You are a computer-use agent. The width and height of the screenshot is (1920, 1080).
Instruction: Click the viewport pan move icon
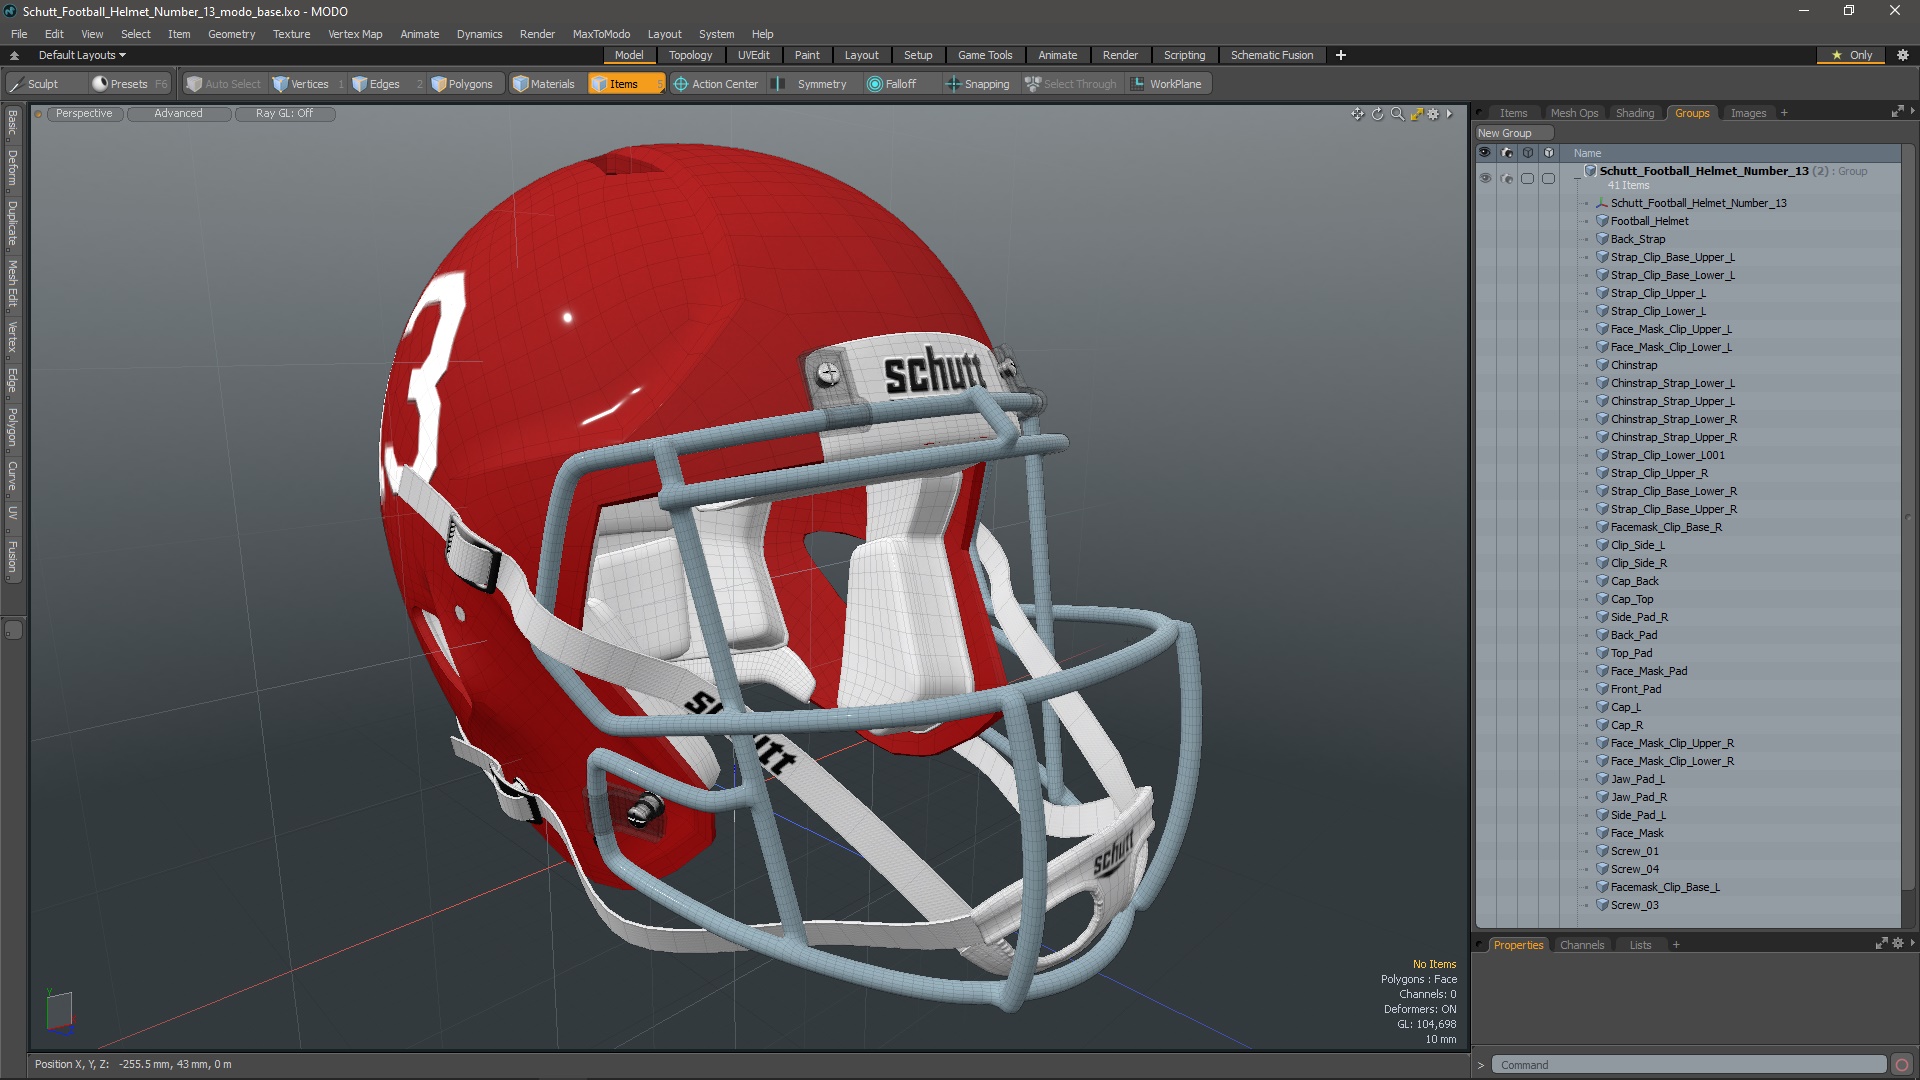coord(1357,114)
